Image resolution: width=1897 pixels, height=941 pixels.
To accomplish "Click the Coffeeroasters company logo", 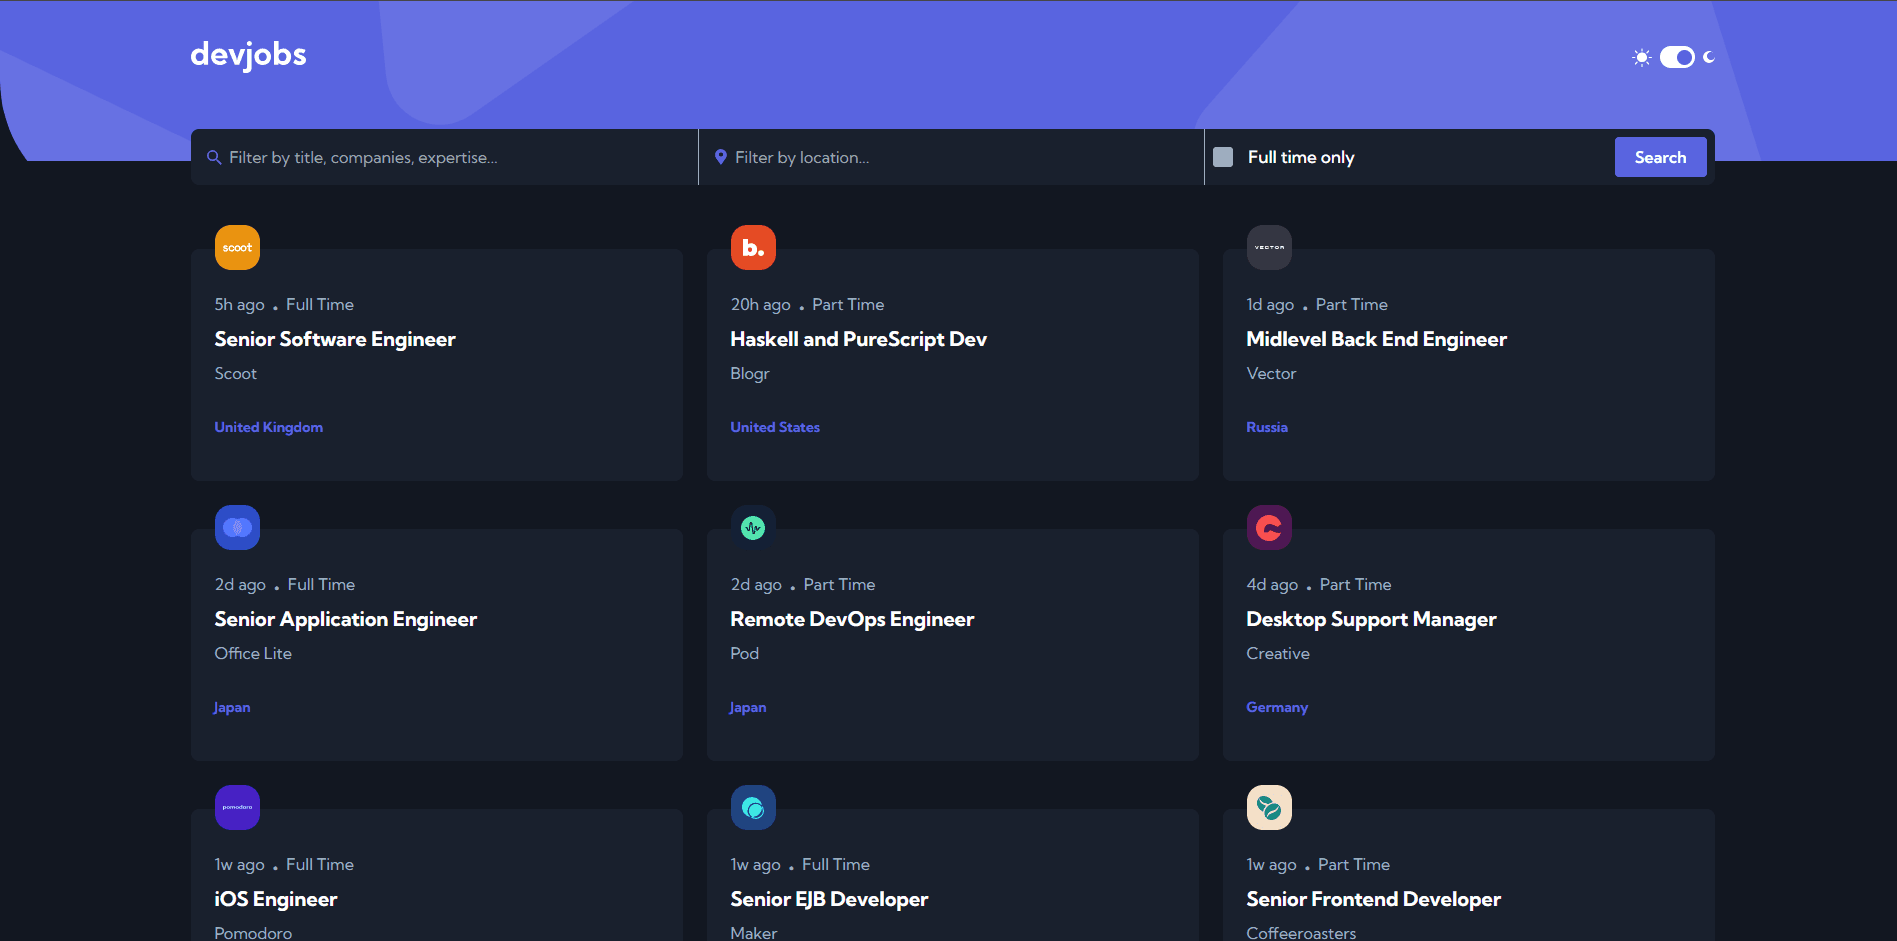I will [1269, 807].
